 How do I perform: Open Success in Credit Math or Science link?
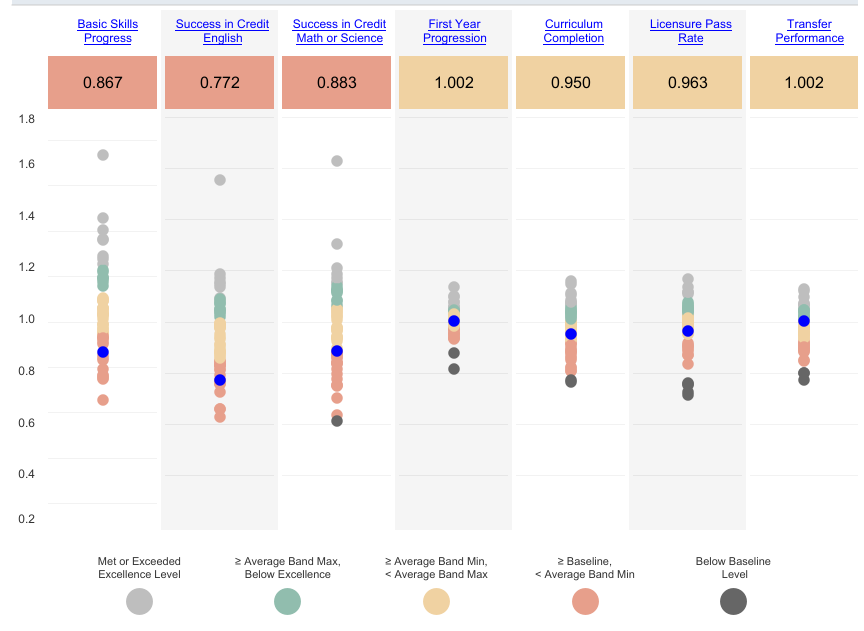(x=339, y=31)
